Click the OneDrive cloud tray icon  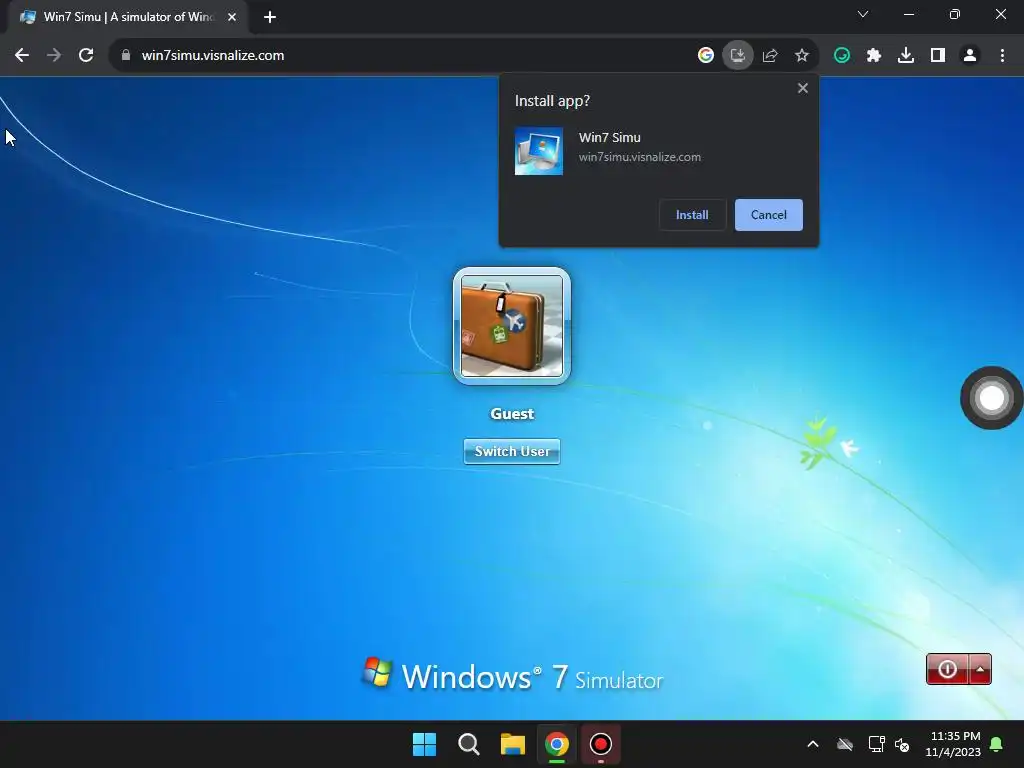coord(845,744)
